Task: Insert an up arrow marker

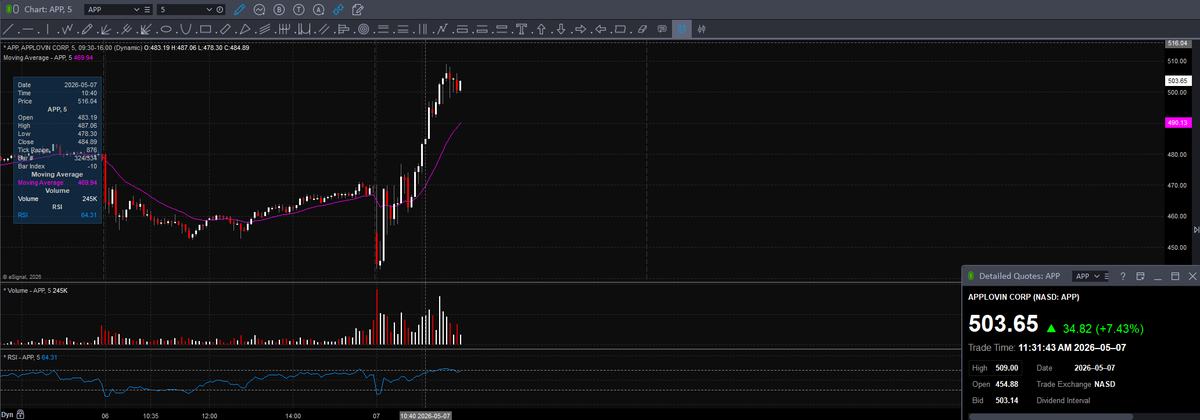Action: [x=541, y=29]
